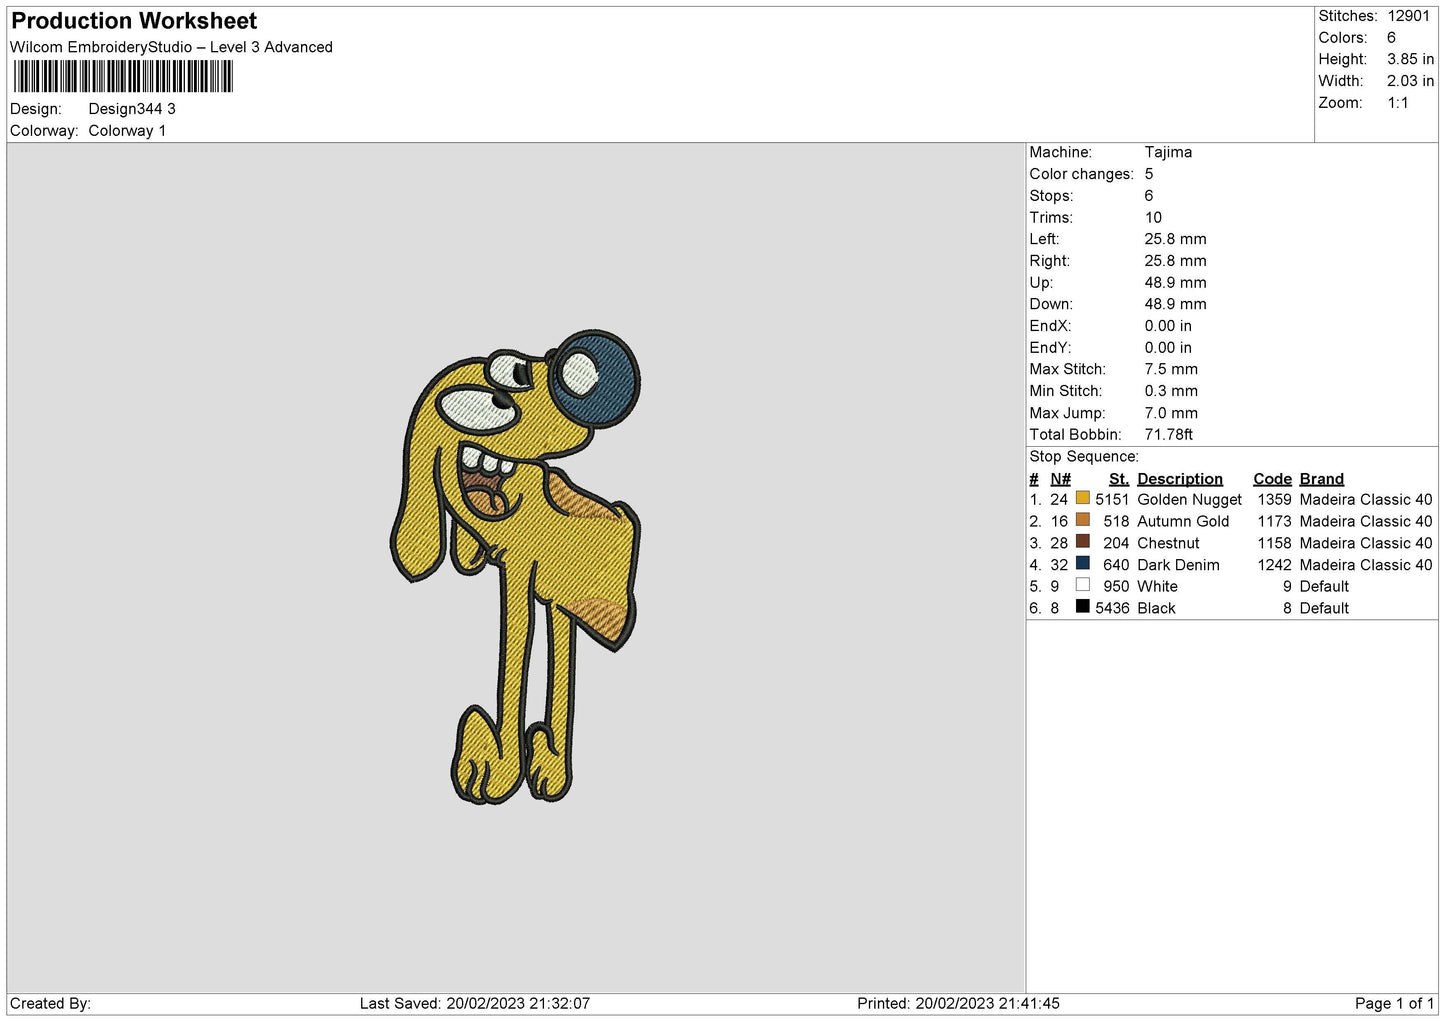Viewport: 1445px width, 1021px height.
Task: Click the Total Bobbin value 71.78ft
Action: click(x=1168, y=435)
